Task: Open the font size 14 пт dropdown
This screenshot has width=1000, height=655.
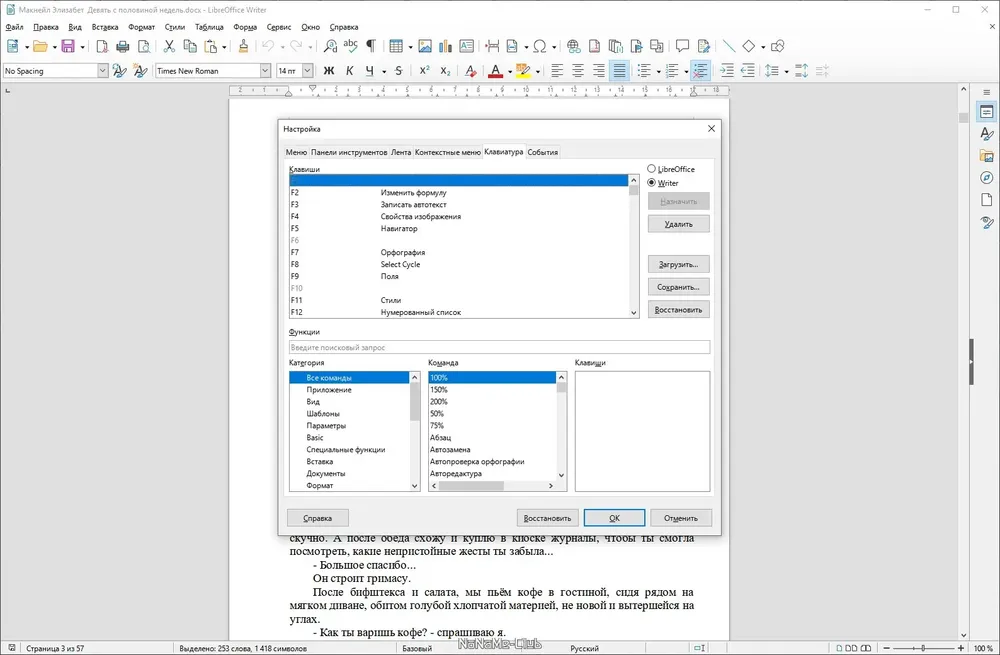Action: click(x=307, y=71)
